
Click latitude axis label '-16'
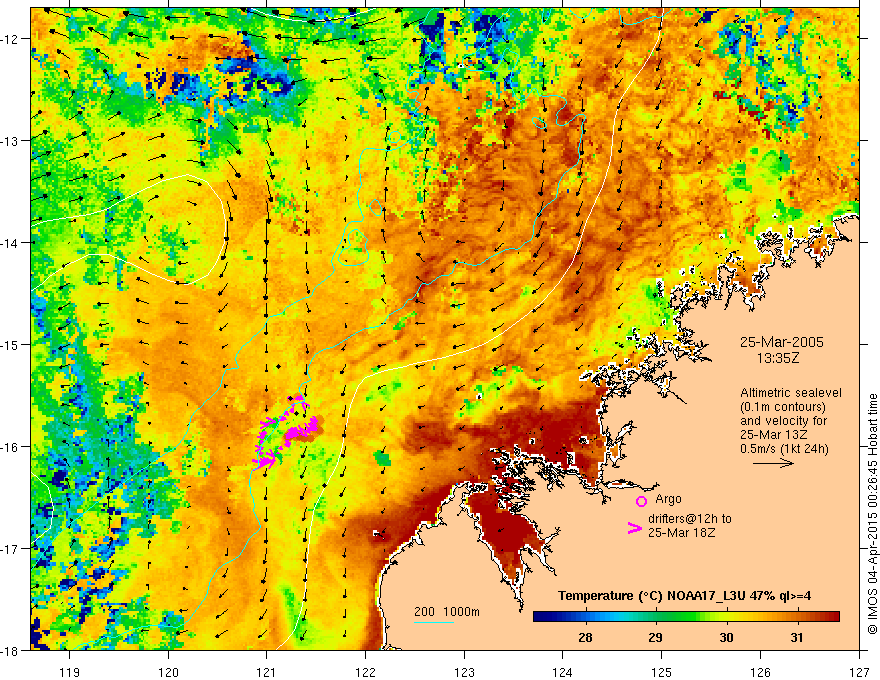coord(10,447)
